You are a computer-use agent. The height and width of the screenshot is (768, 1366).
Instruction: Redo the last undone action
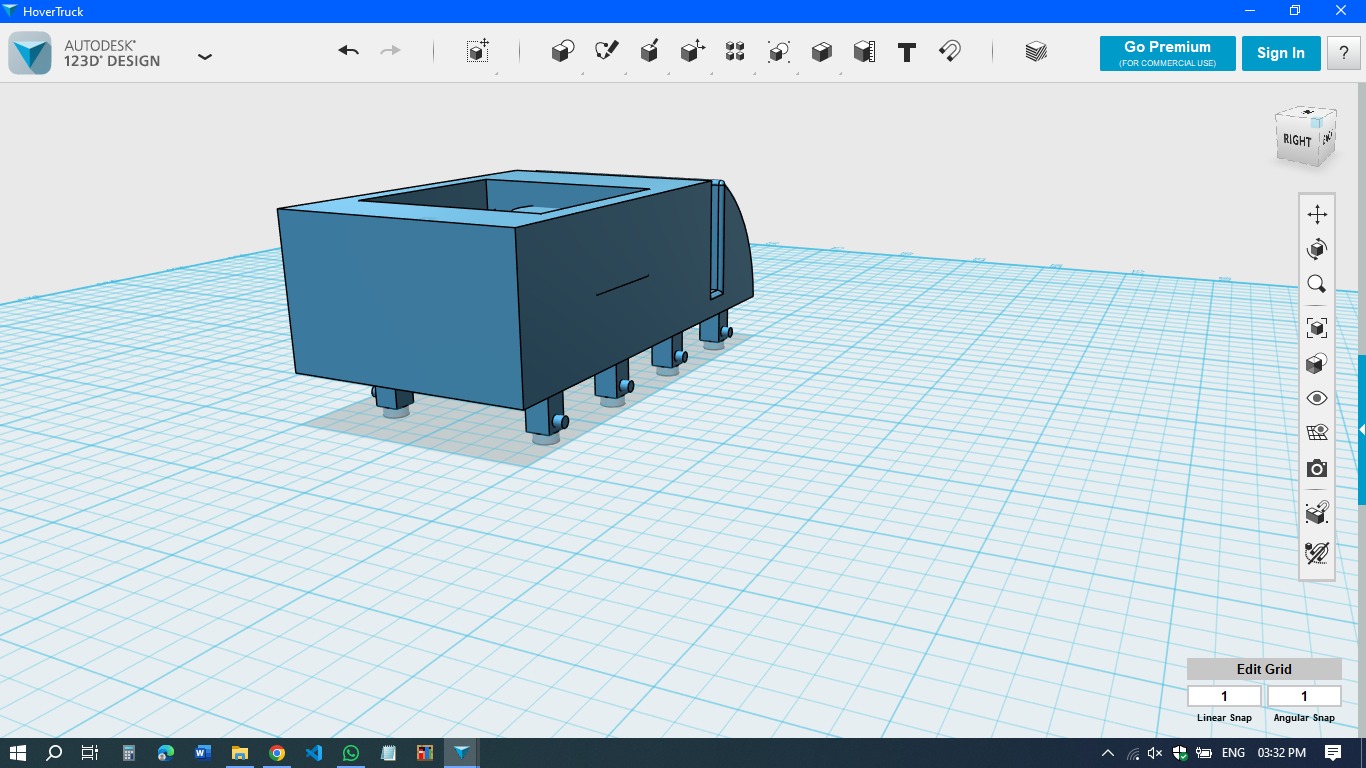tap(390, 51)
